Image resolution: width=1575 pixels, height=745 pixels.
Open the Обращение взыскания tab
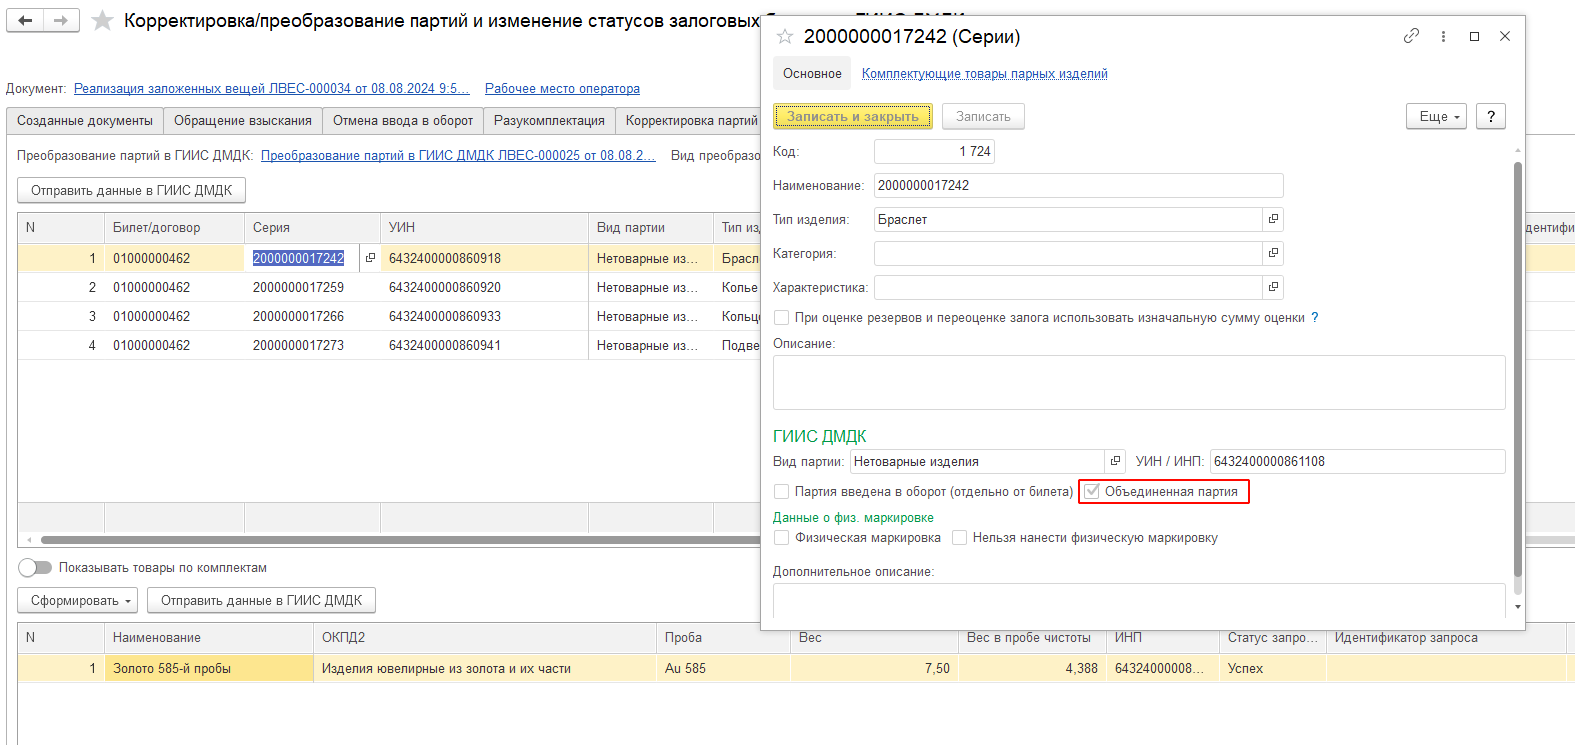(x=243, y=120)
